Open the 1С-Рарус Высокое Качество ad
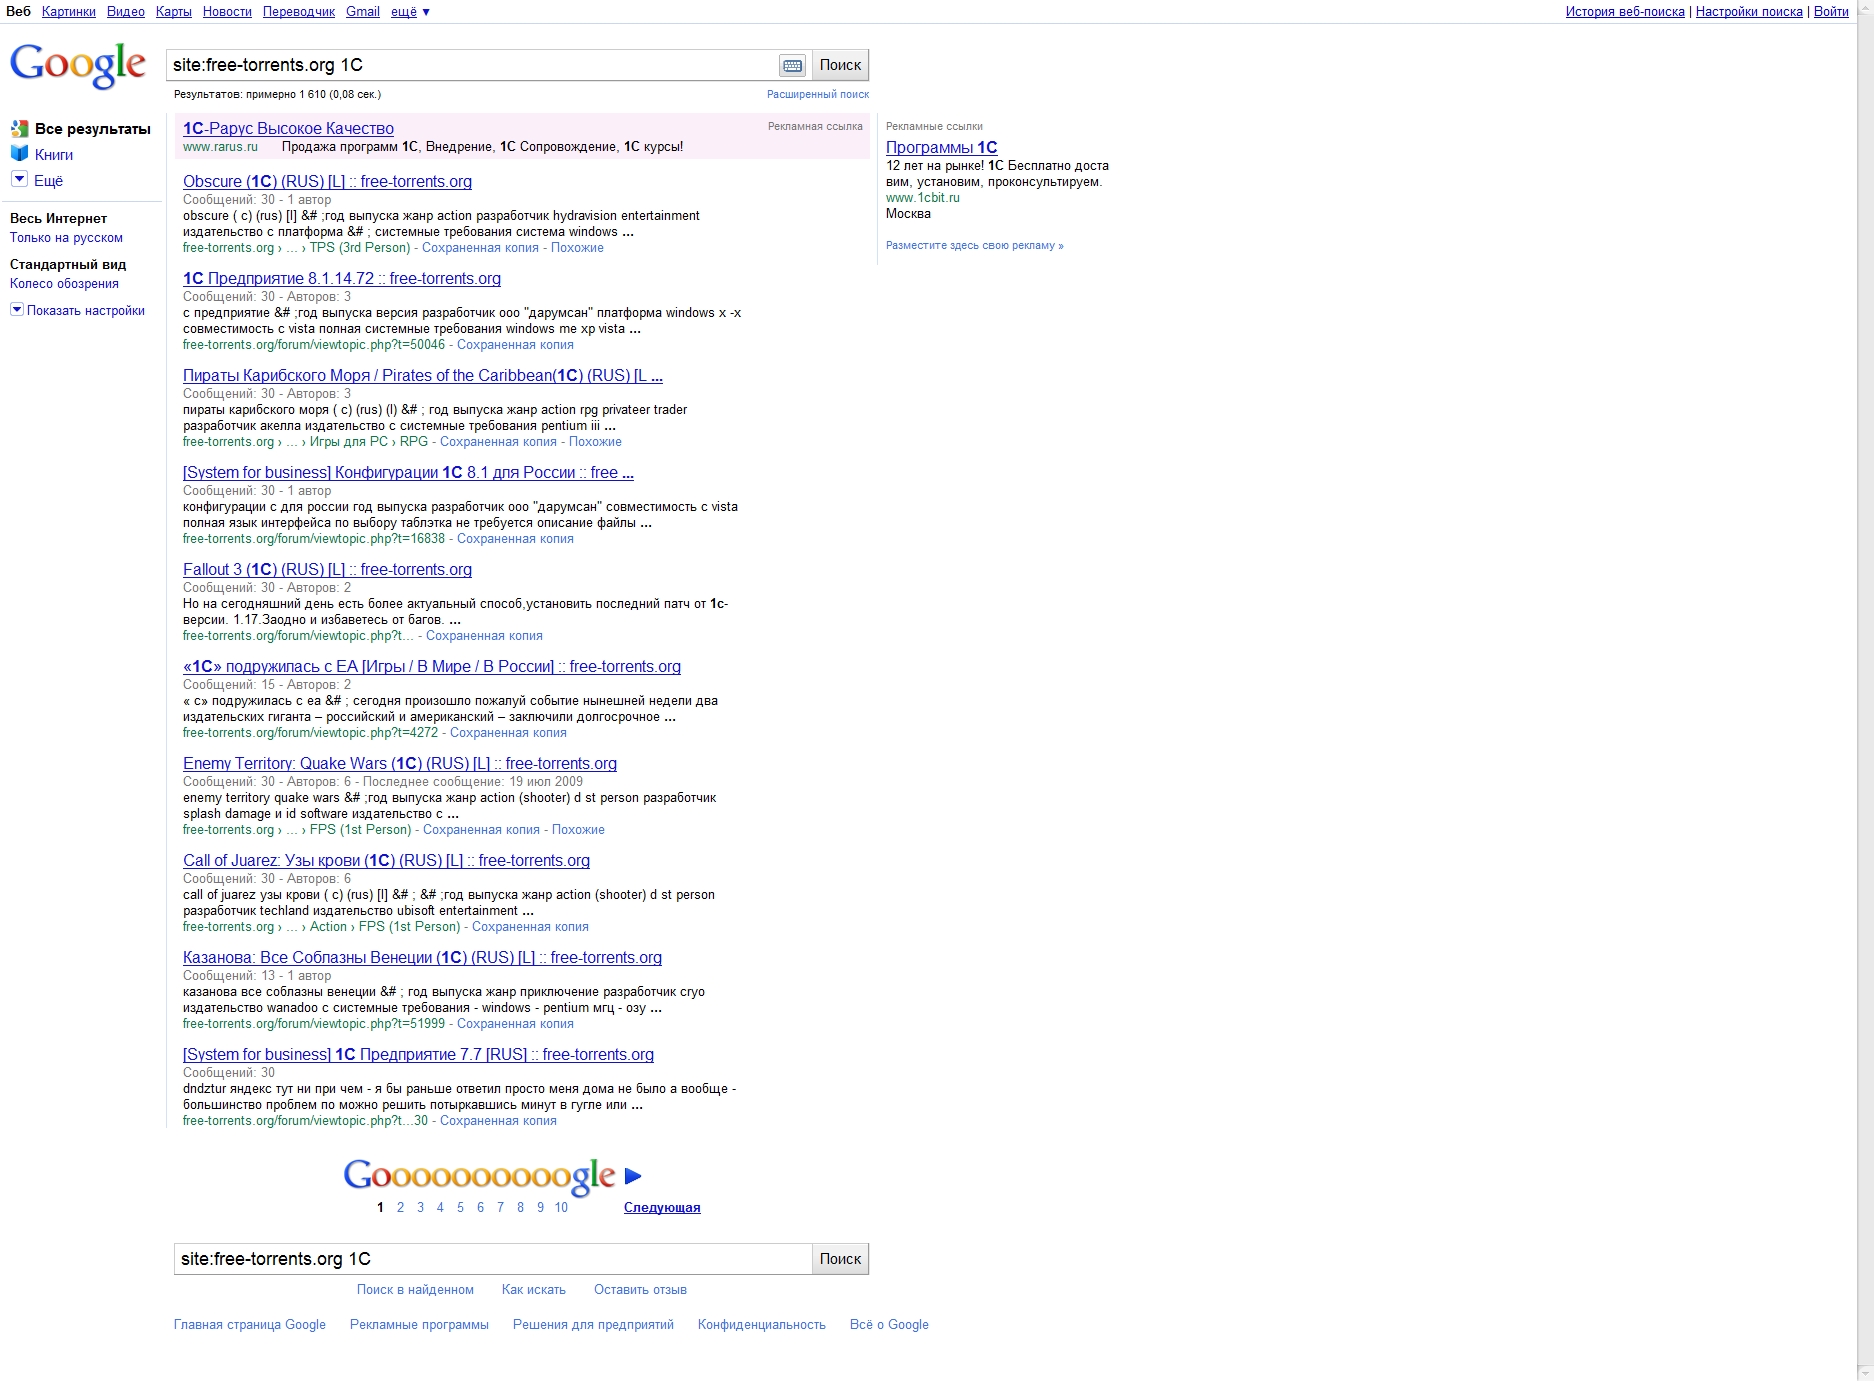 (288, 128)
